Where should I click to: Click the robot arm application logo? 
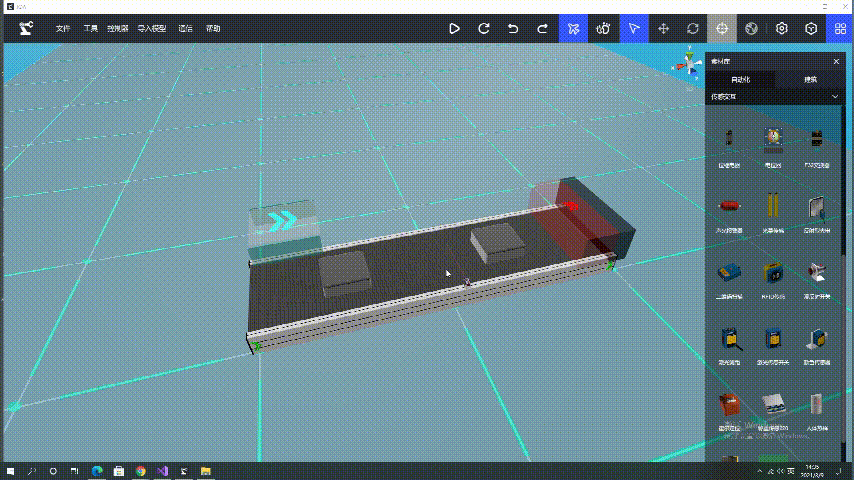(x=26, y=28)
